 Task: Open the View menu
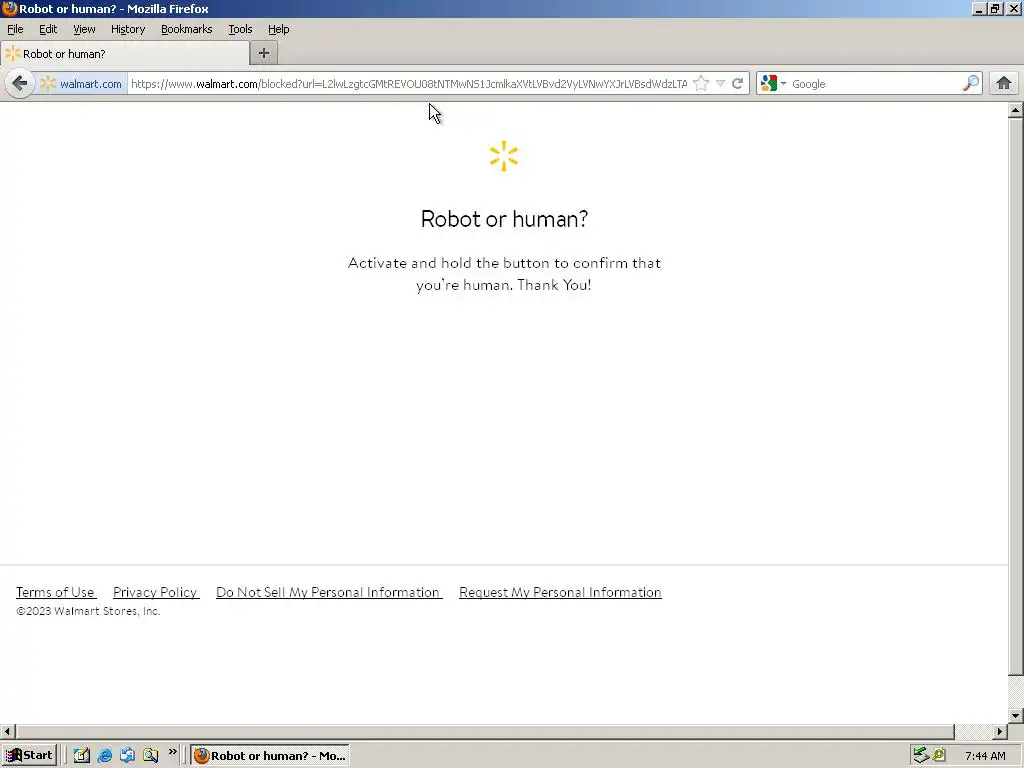pyautogui.click(x=84, y=29)
